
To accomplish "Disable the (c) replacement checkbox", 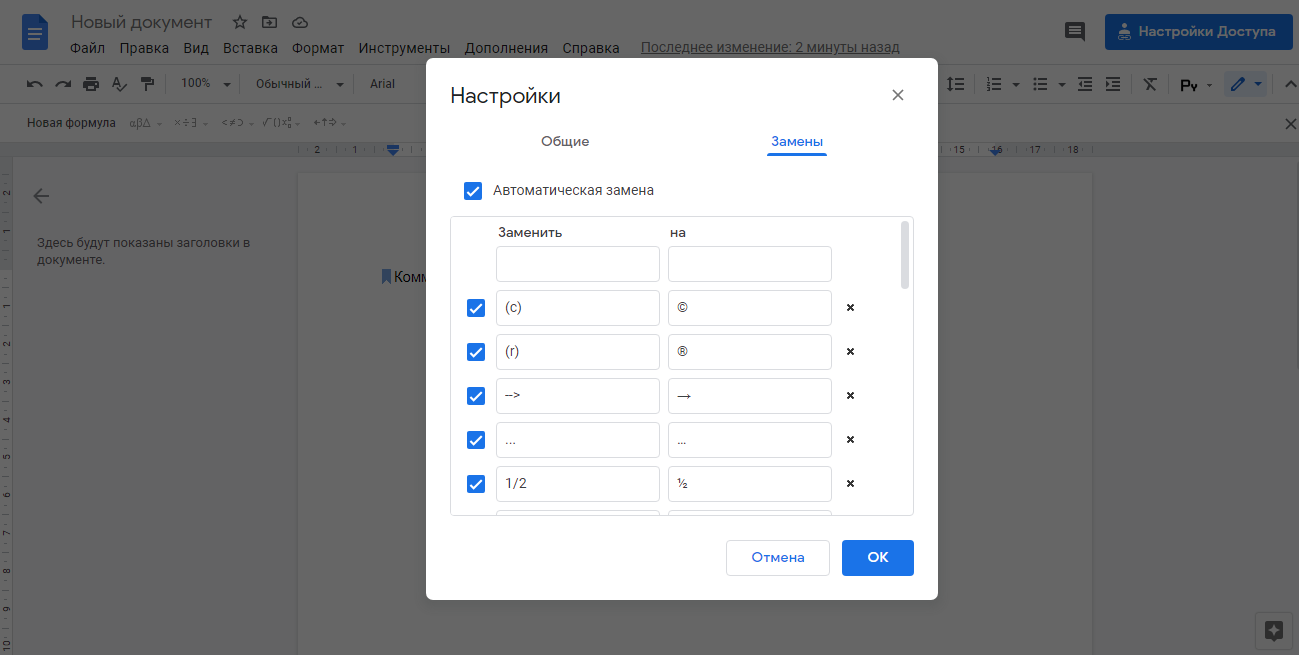I will click(476, 308).
